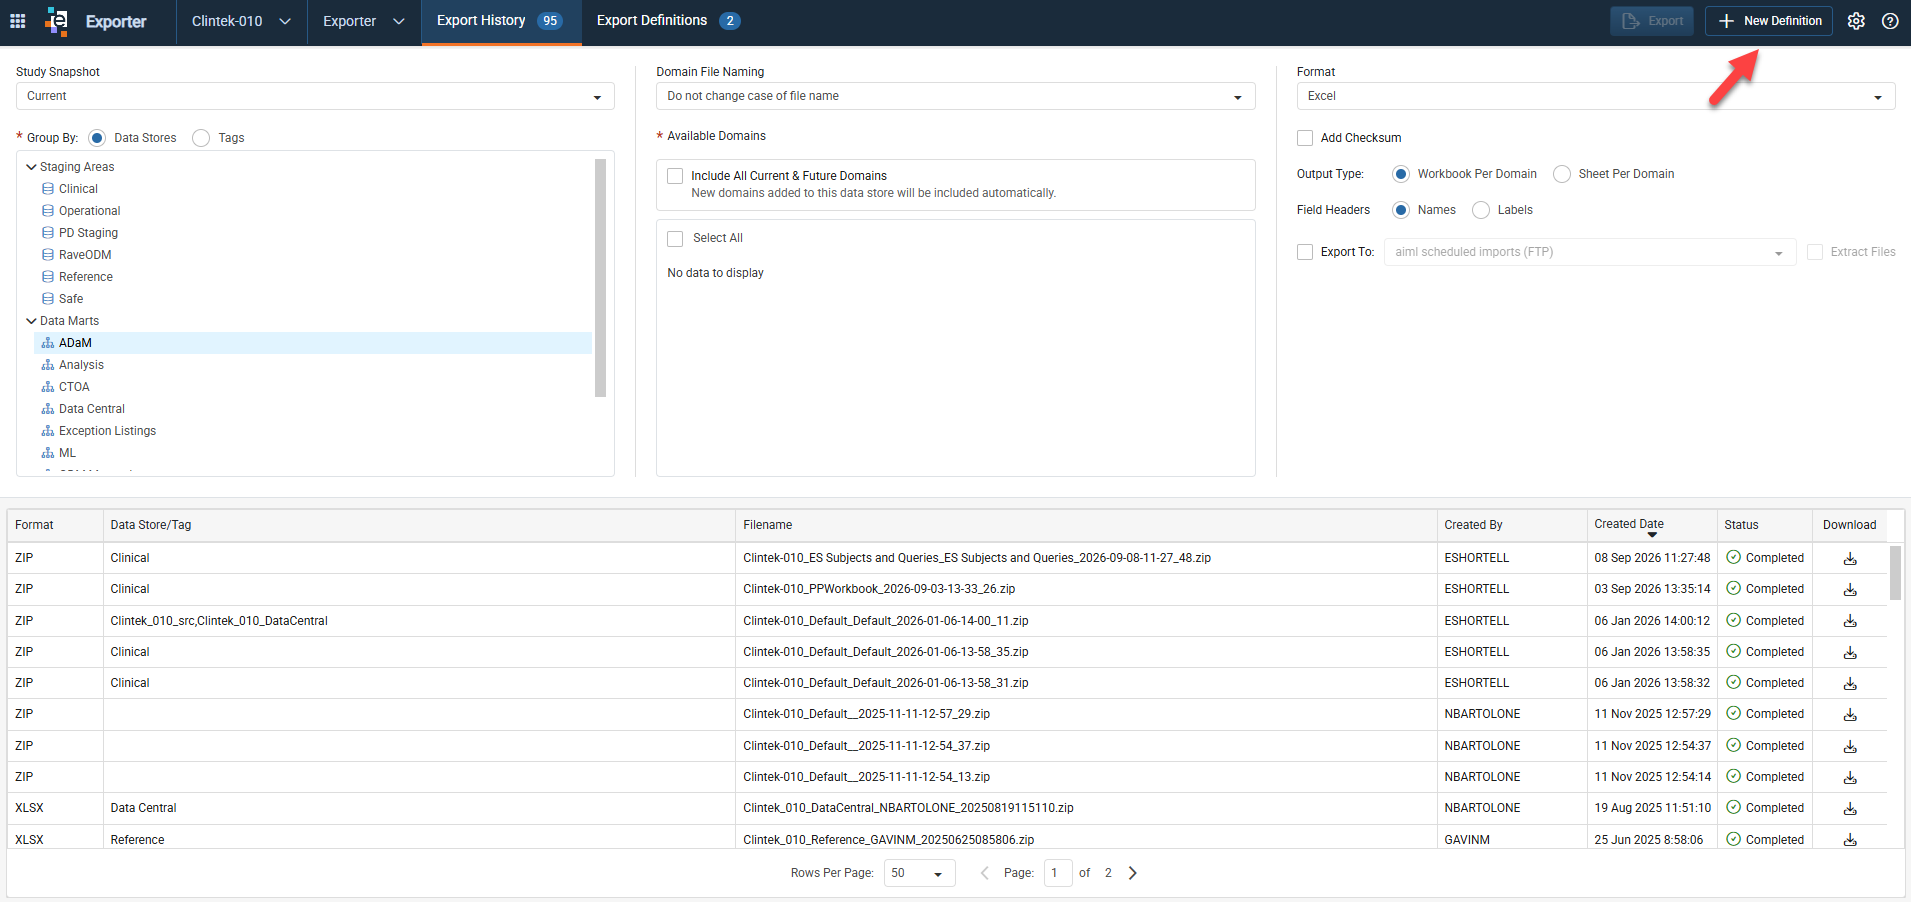Click the page number input field
This screenshot has height=902, width=1911.
(x=1058, y=873)
